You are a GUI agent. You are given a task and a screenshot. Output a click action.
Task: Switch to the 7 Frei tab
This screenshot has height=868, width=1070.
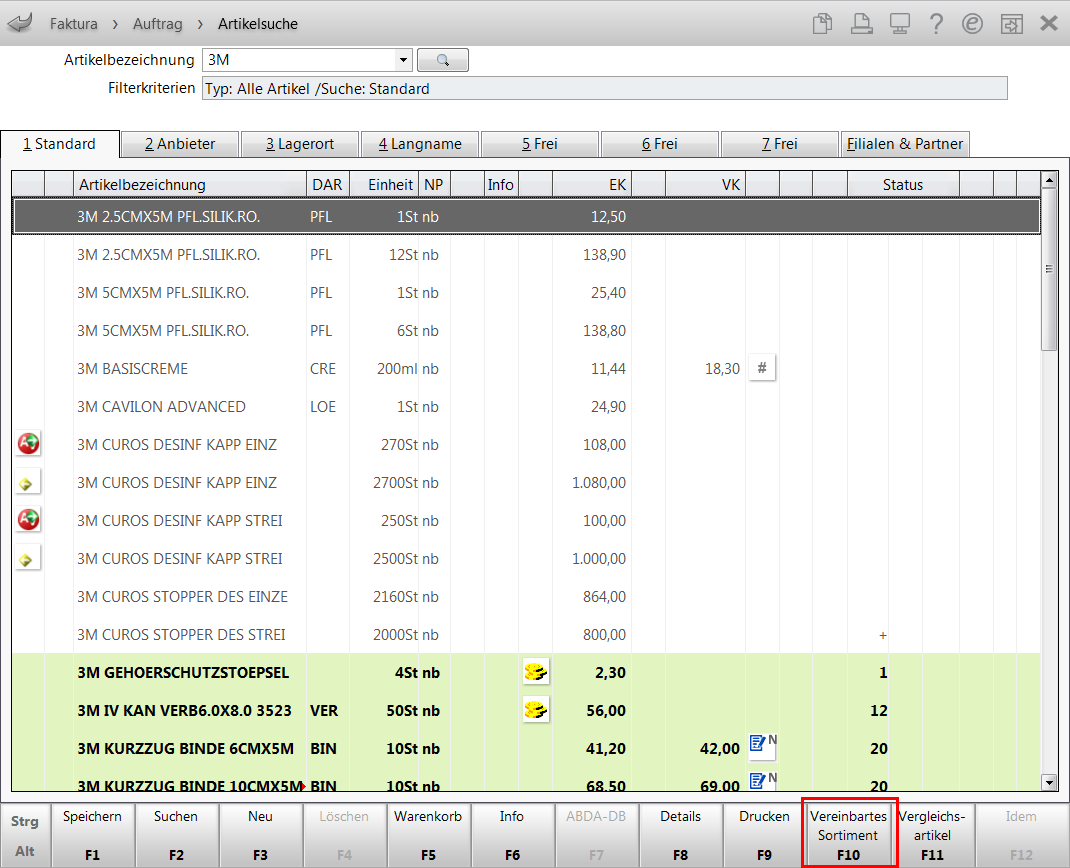780,144
